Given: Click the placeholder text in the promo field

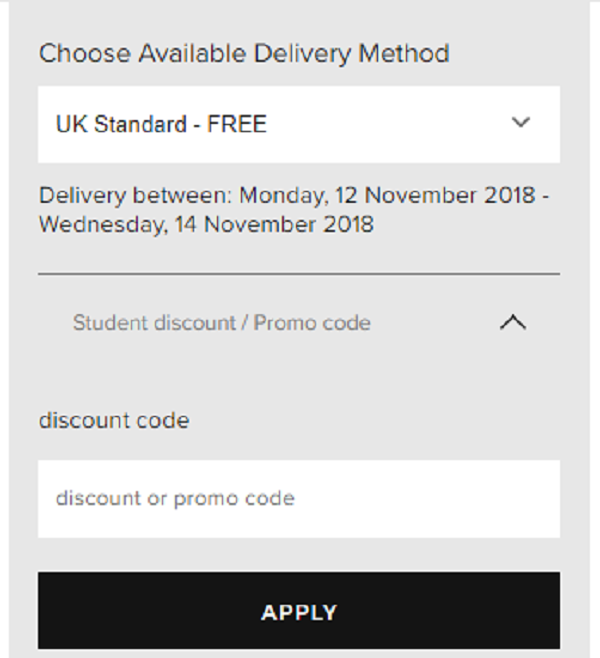Looking at the screenshot, I should [x=175, y=499].
